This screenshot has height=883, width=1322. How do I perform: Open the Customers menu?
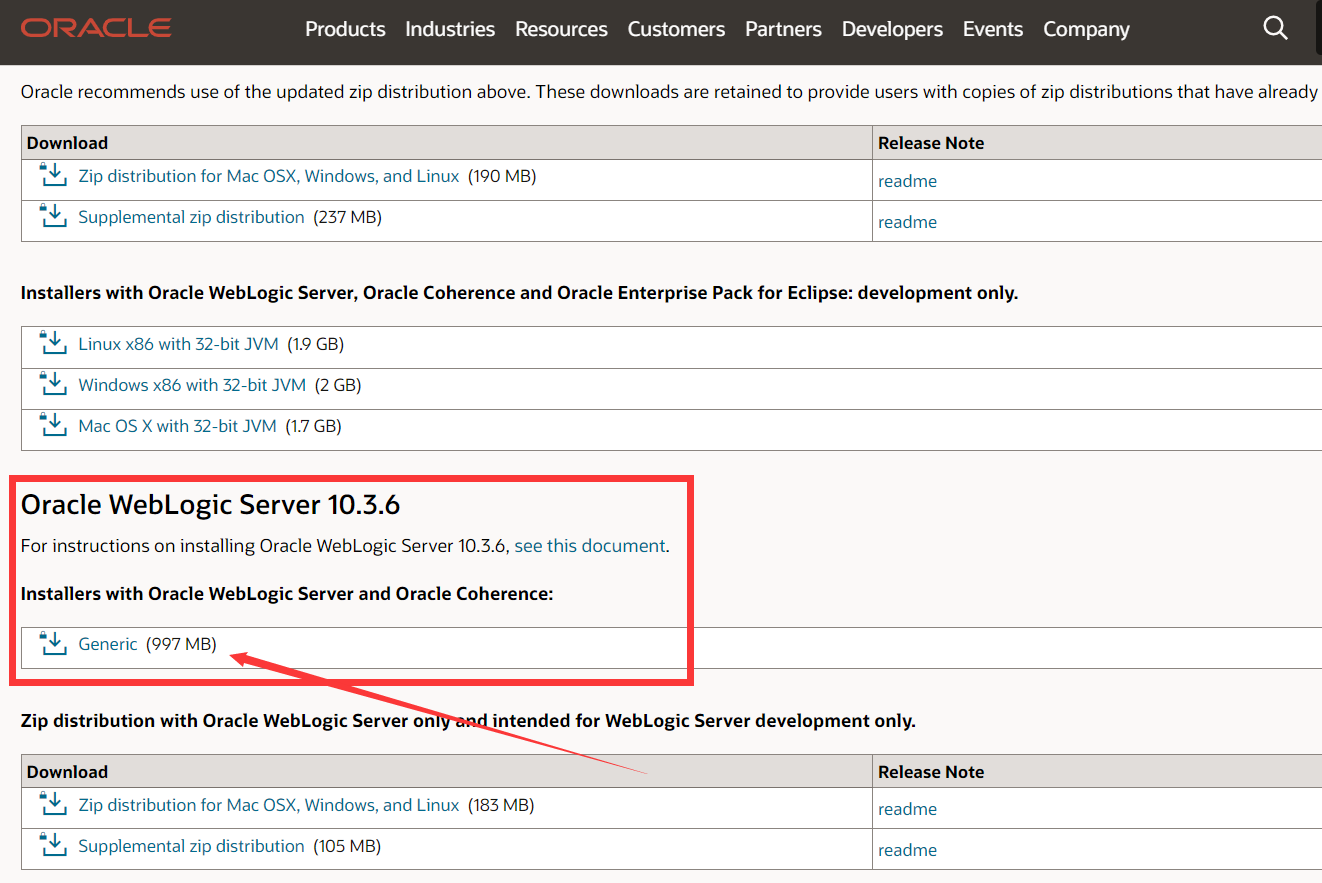[676, 29]
